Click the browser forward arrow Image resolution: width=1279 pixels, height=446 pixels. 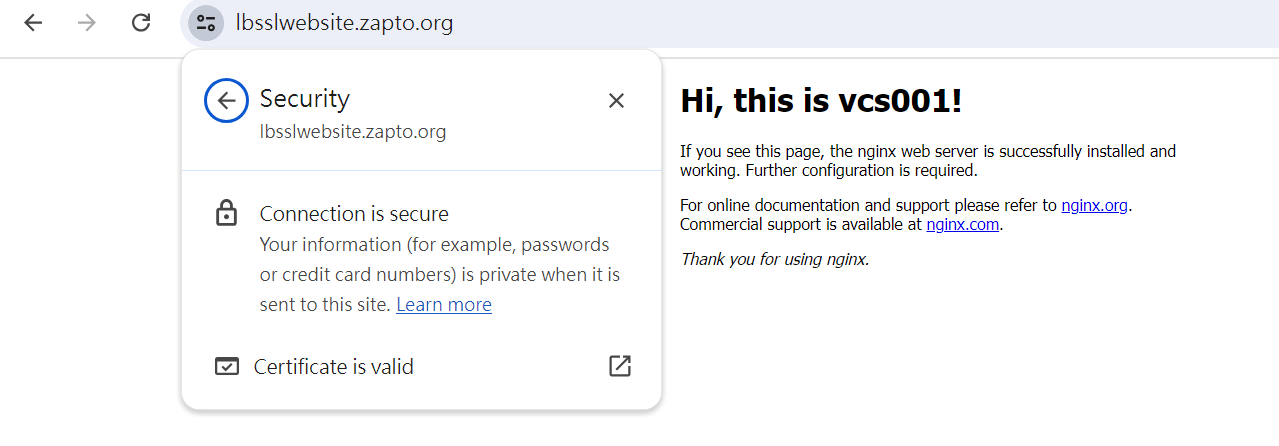(87, 23)
